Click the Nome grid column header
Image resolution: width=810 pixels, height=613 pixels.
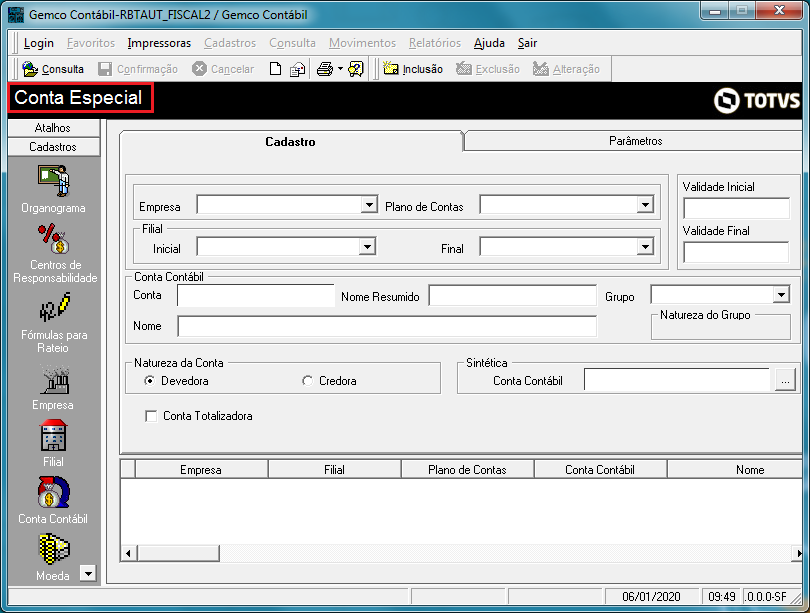point(735,469)
